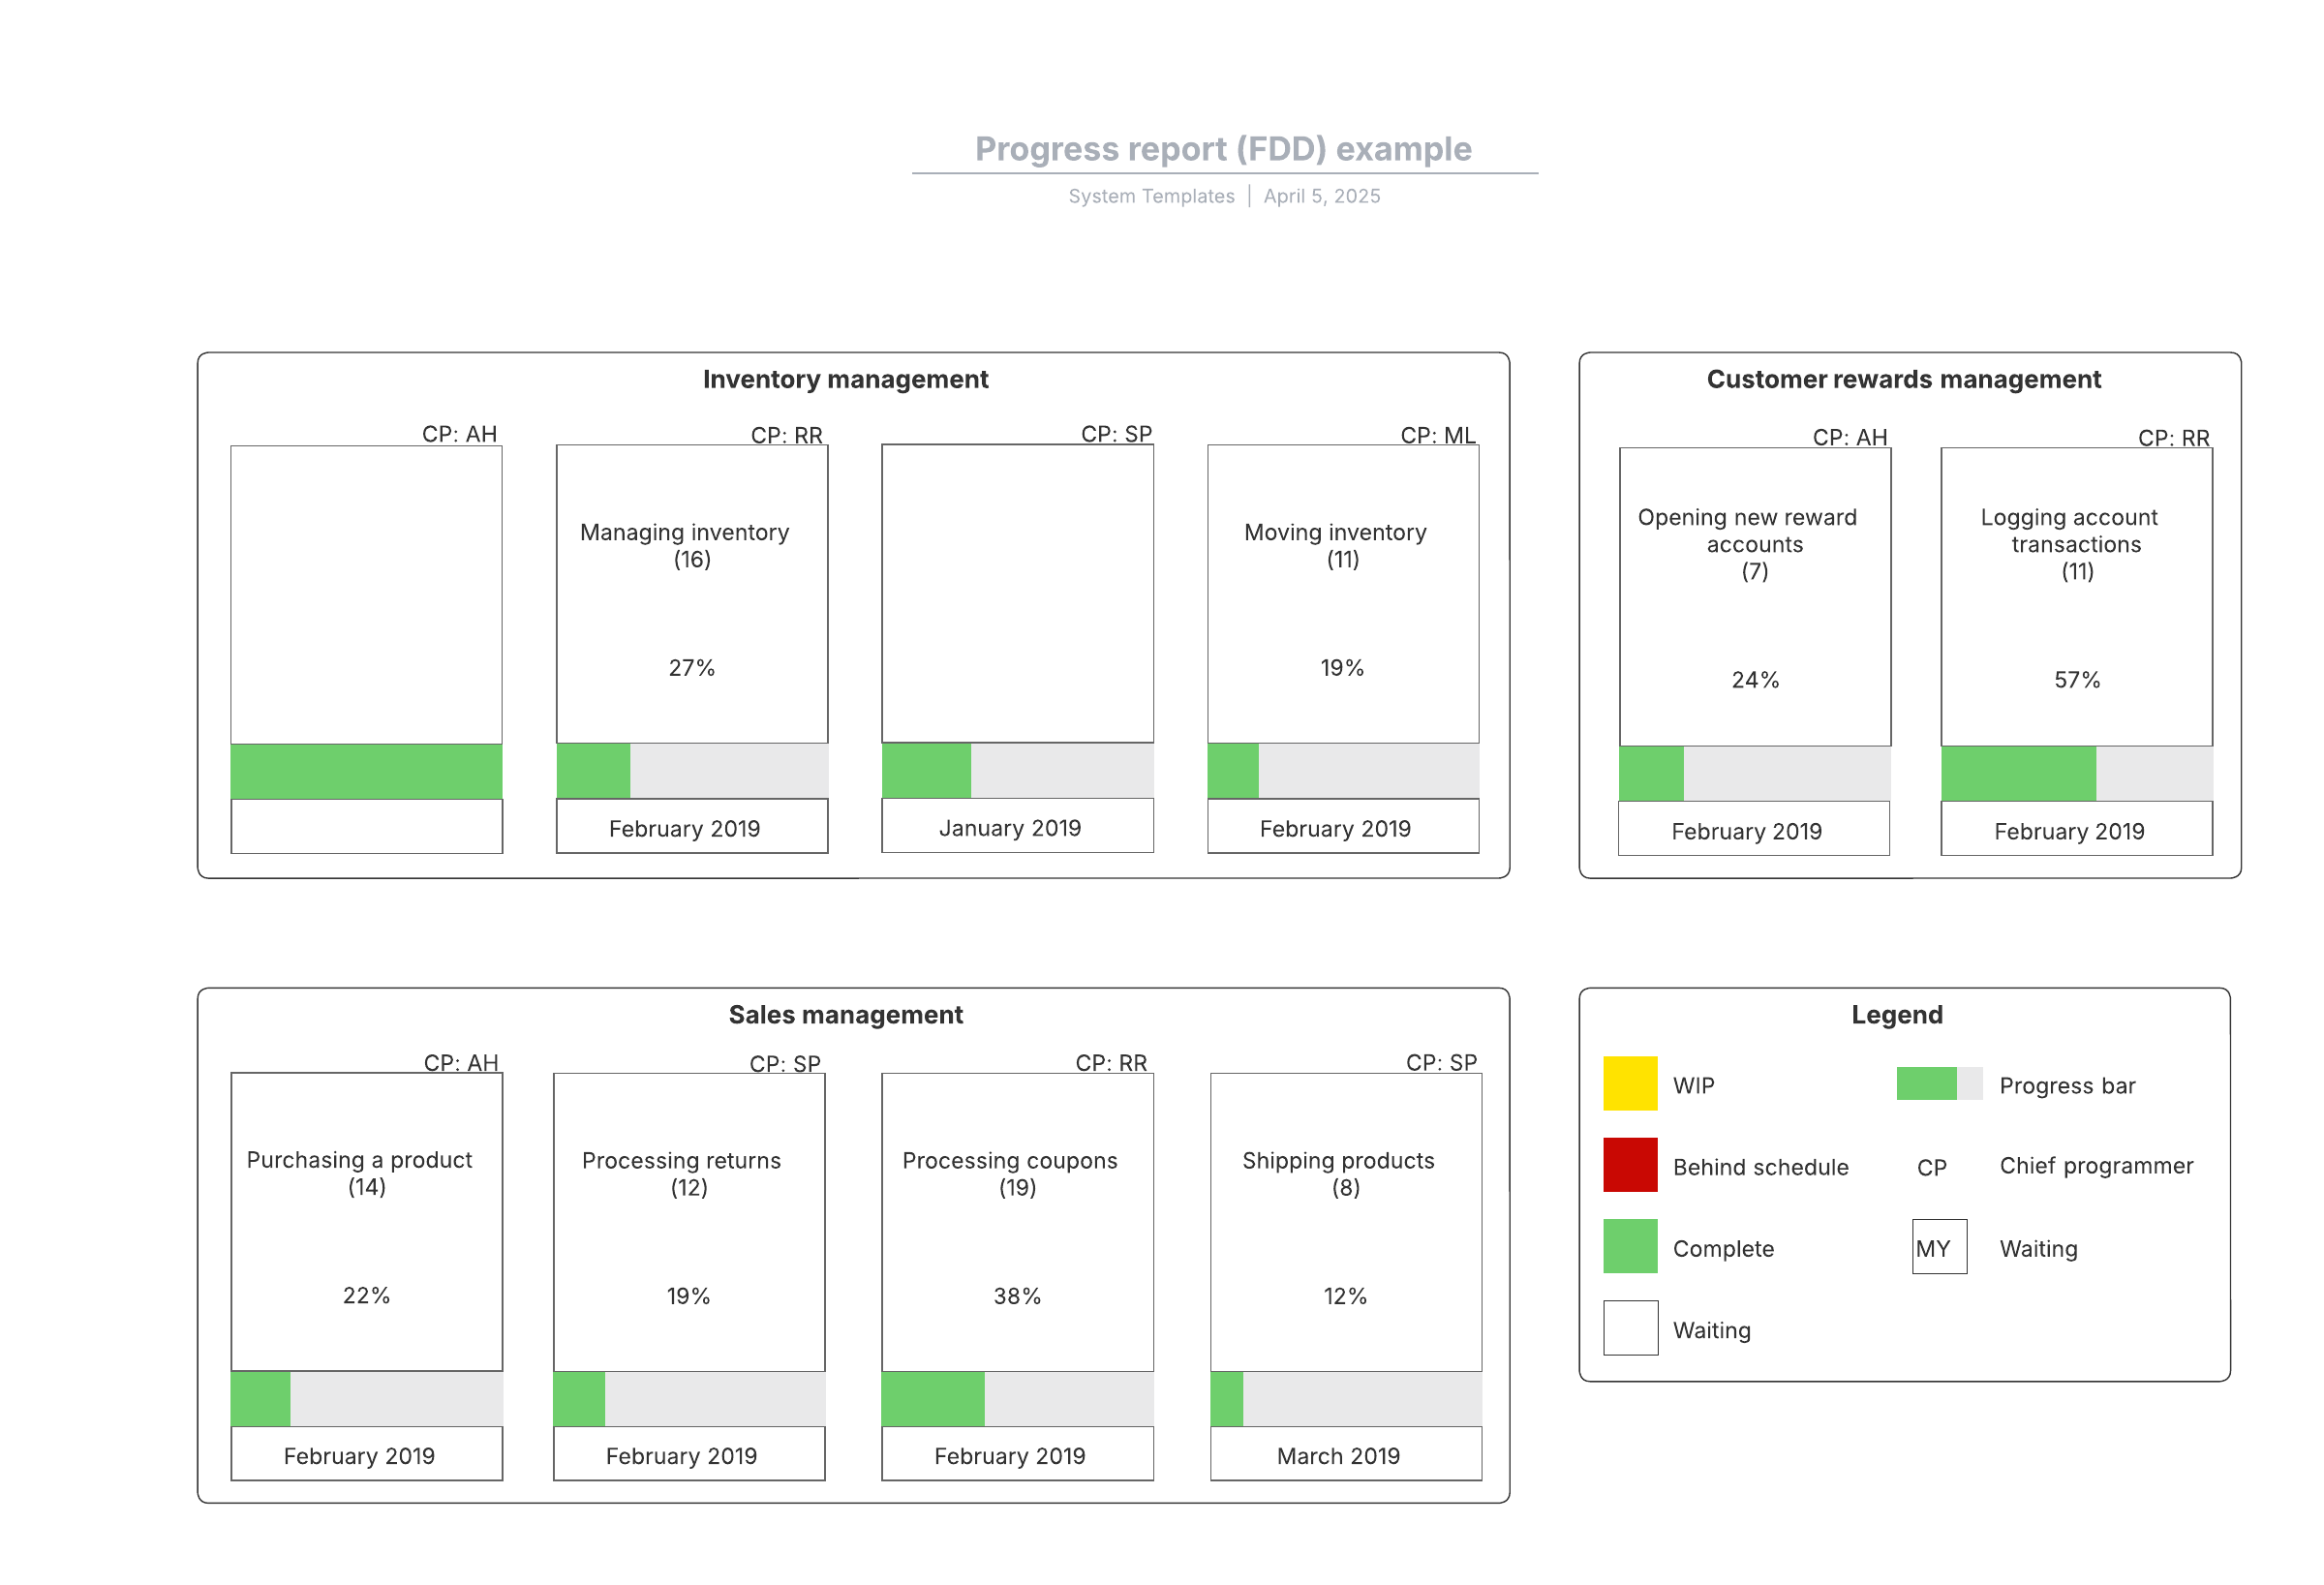Click the Managing inventory progress bar
This screenshot has width=2324, height=1585.
point(692,770)
